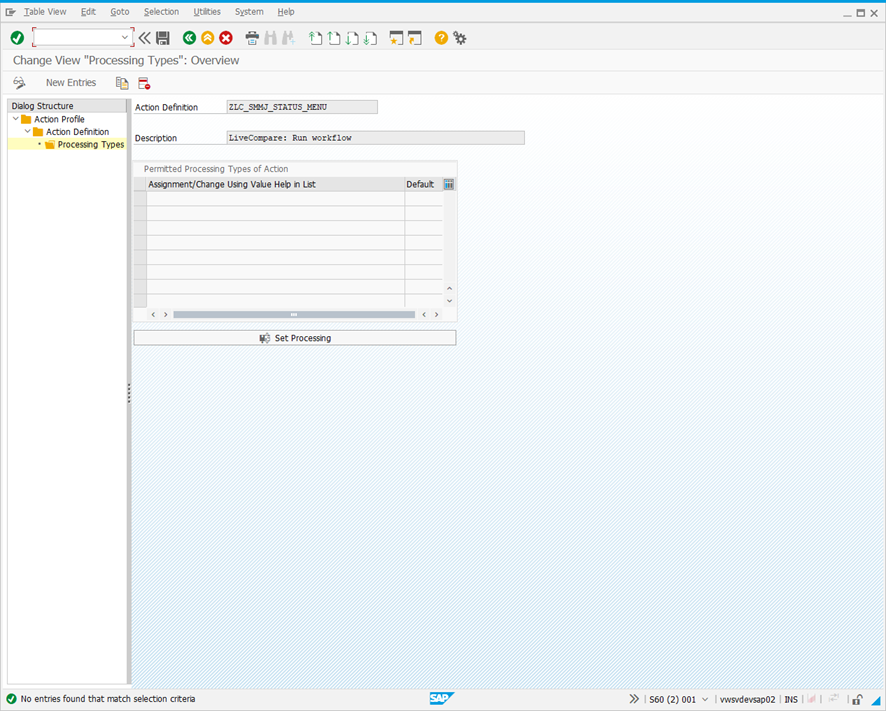The height and width of the screenshot is (711, 886).
Task: Collapse the command field double-arrow
Action: 145,38
